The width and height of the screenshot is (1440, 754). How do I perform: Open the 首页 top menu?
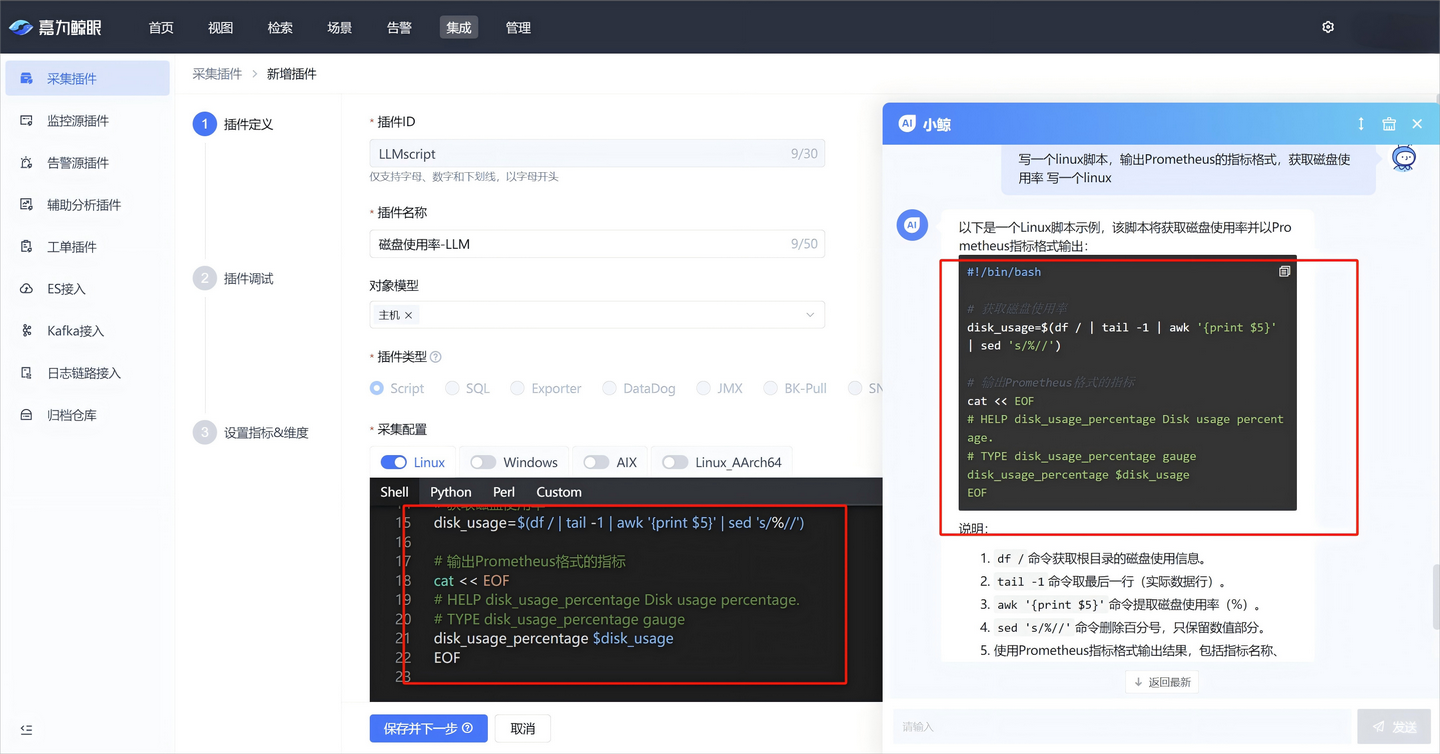click(161, 27)
